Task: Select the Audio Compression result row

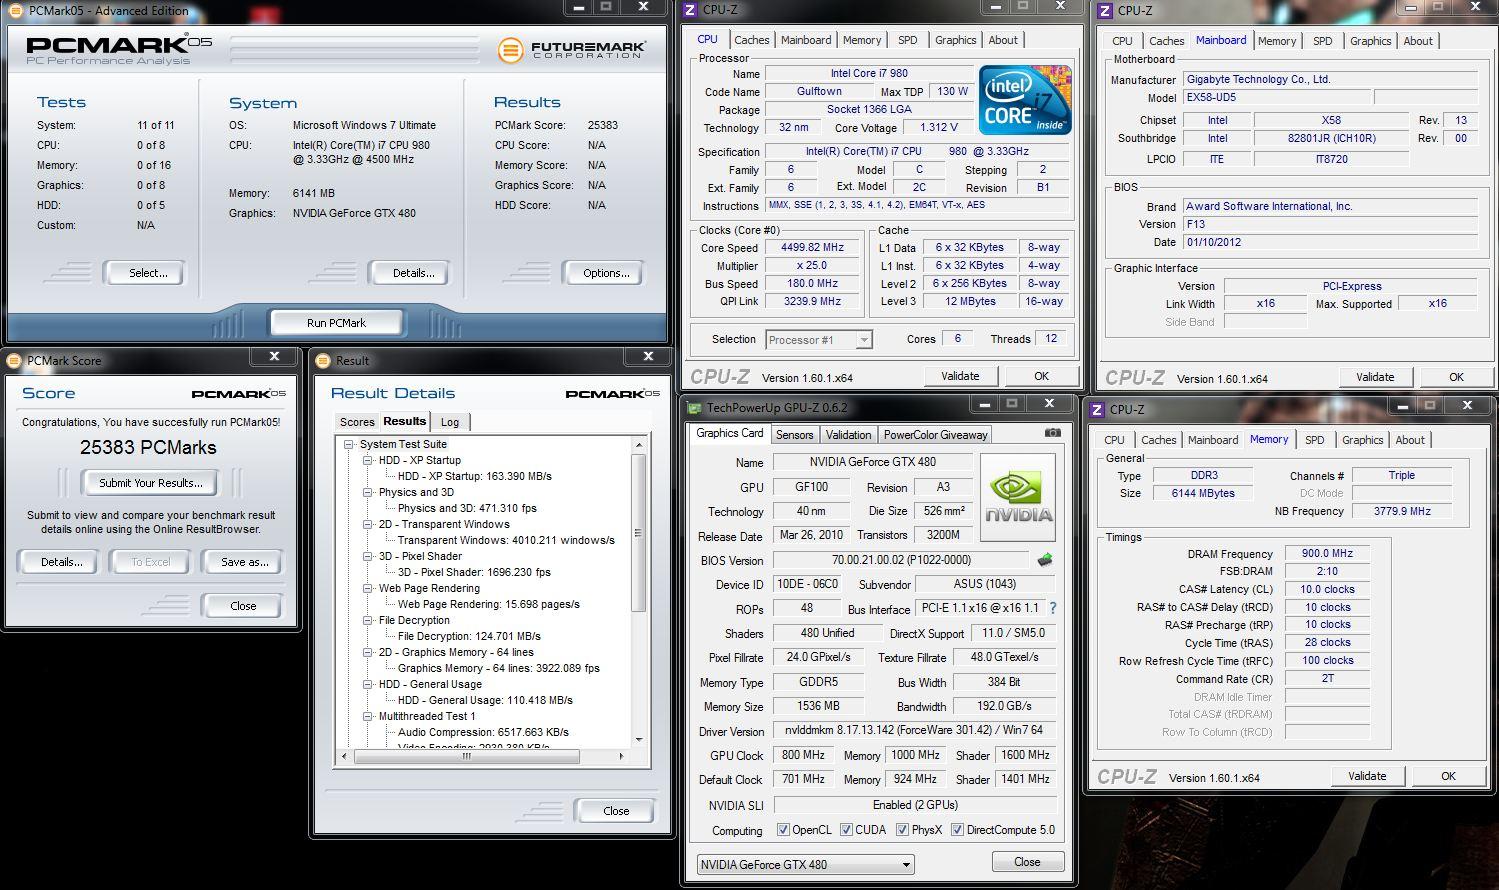Action: pyautogui.click(x=484, y=732)
